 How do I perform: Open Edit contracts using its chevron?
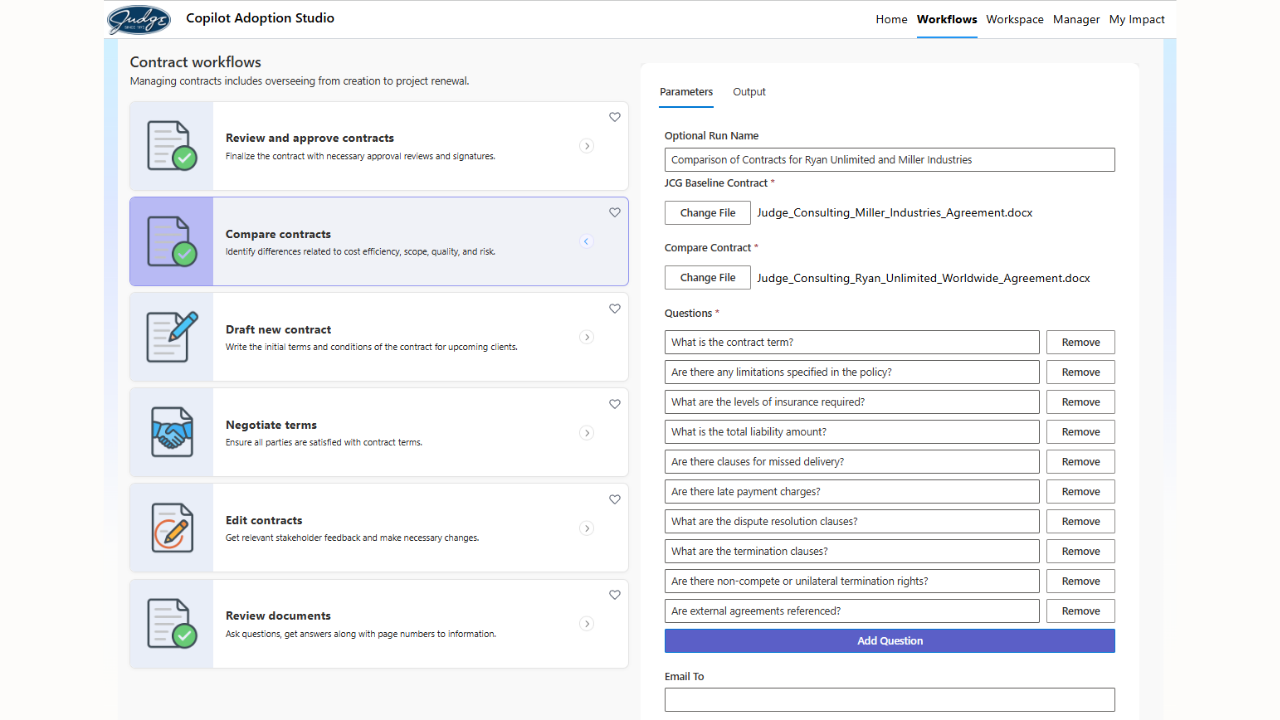point(587,528)
